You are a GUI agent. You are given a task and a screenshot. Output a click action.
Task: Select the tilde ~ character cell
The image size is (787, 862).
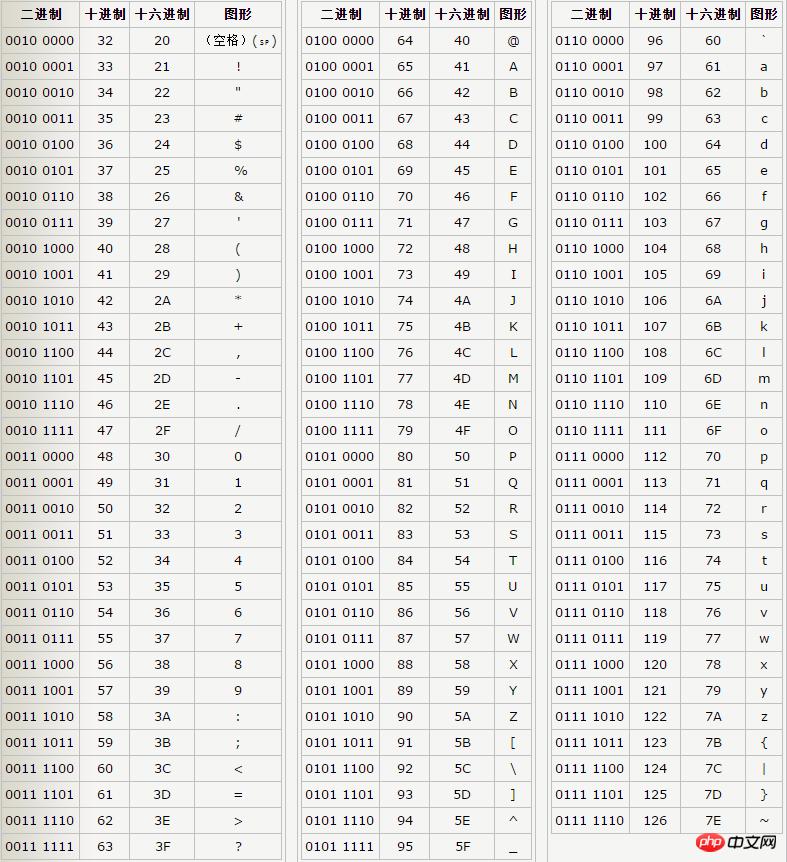763,820
